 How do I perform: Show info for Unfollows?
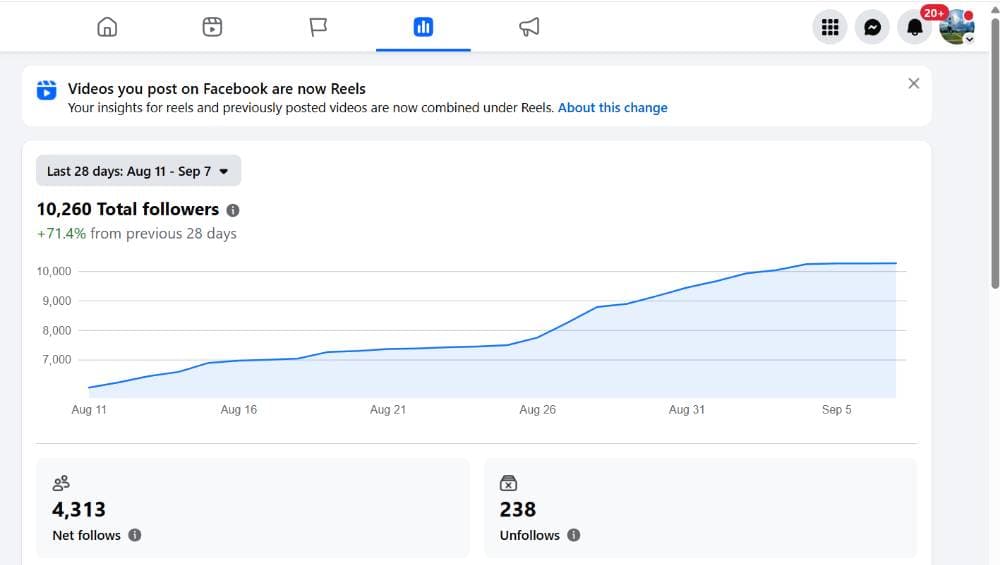click(574, 535)
